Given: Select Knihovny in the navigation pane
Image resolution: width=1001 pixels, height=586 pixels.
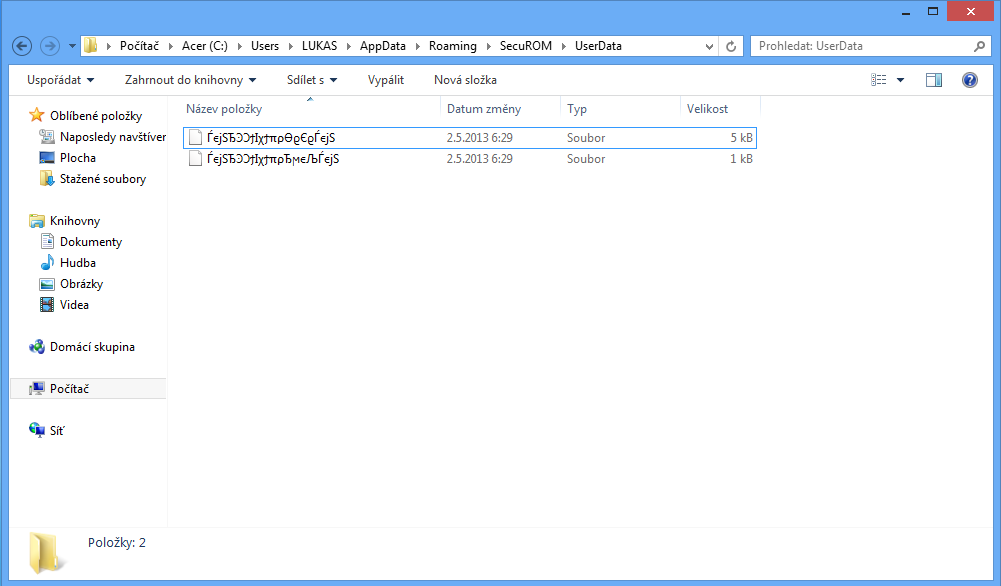Looking at the screenshot, I should click(x=75, y=221).
